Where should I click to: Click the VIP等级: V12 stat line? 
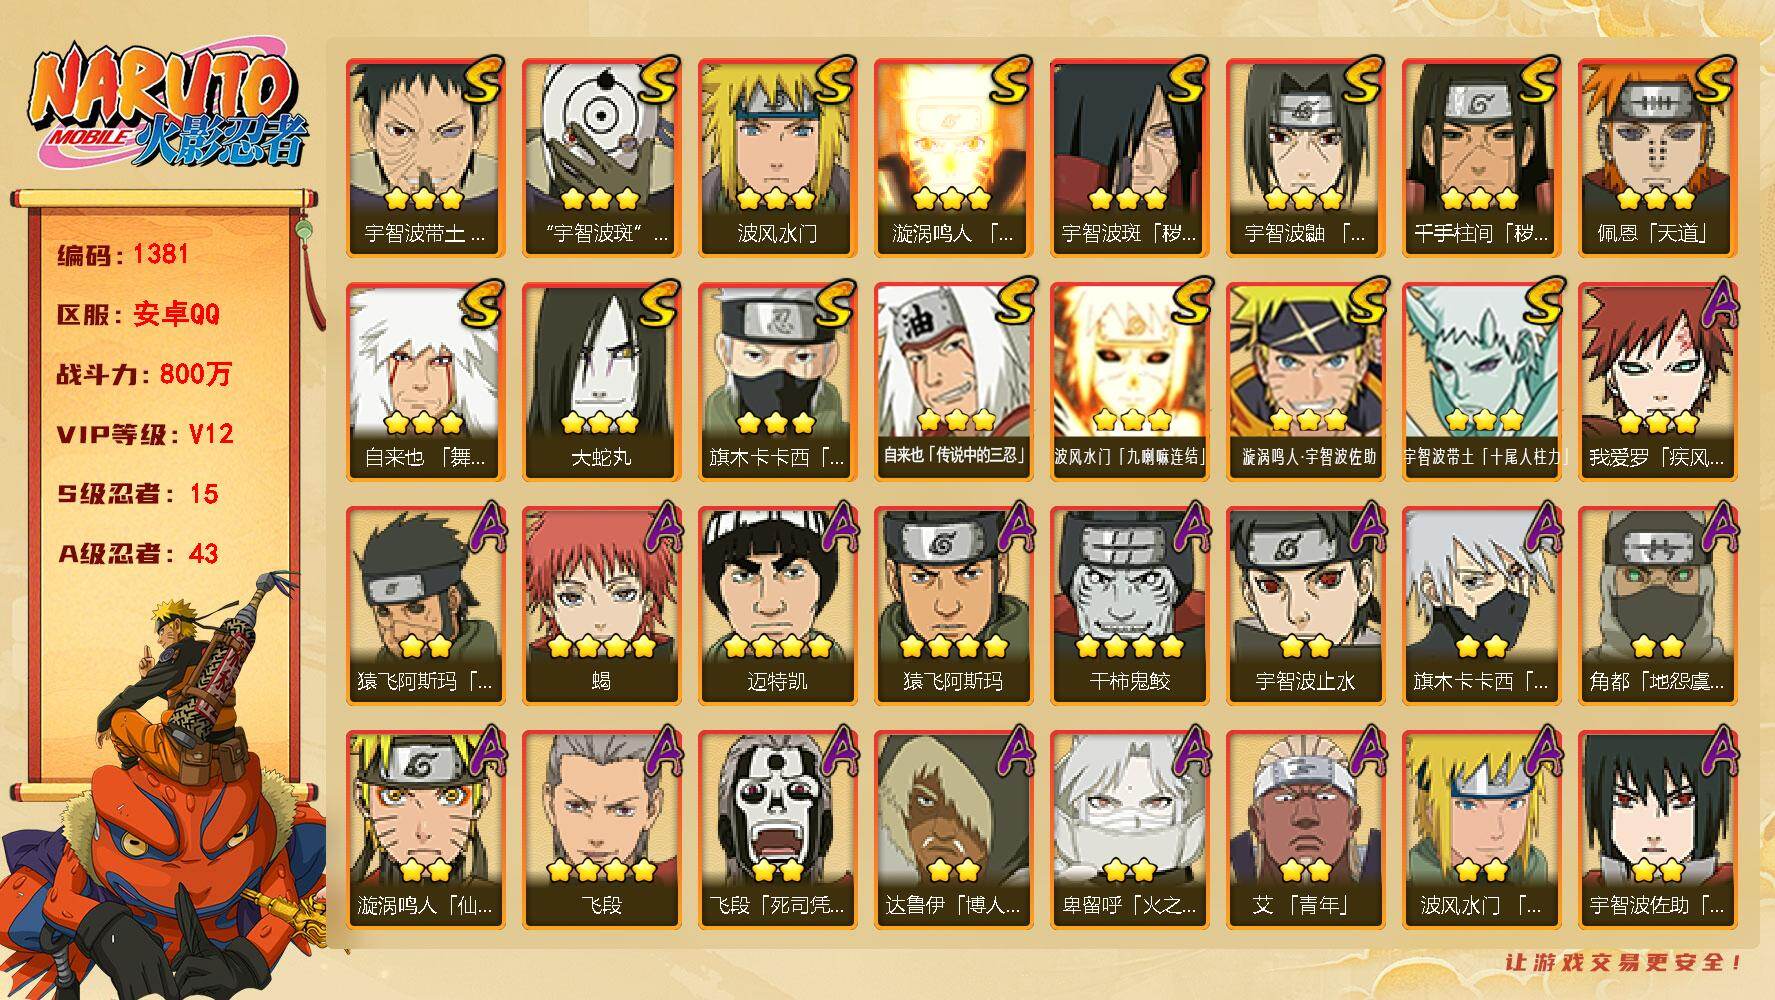[x=145, y=434]
